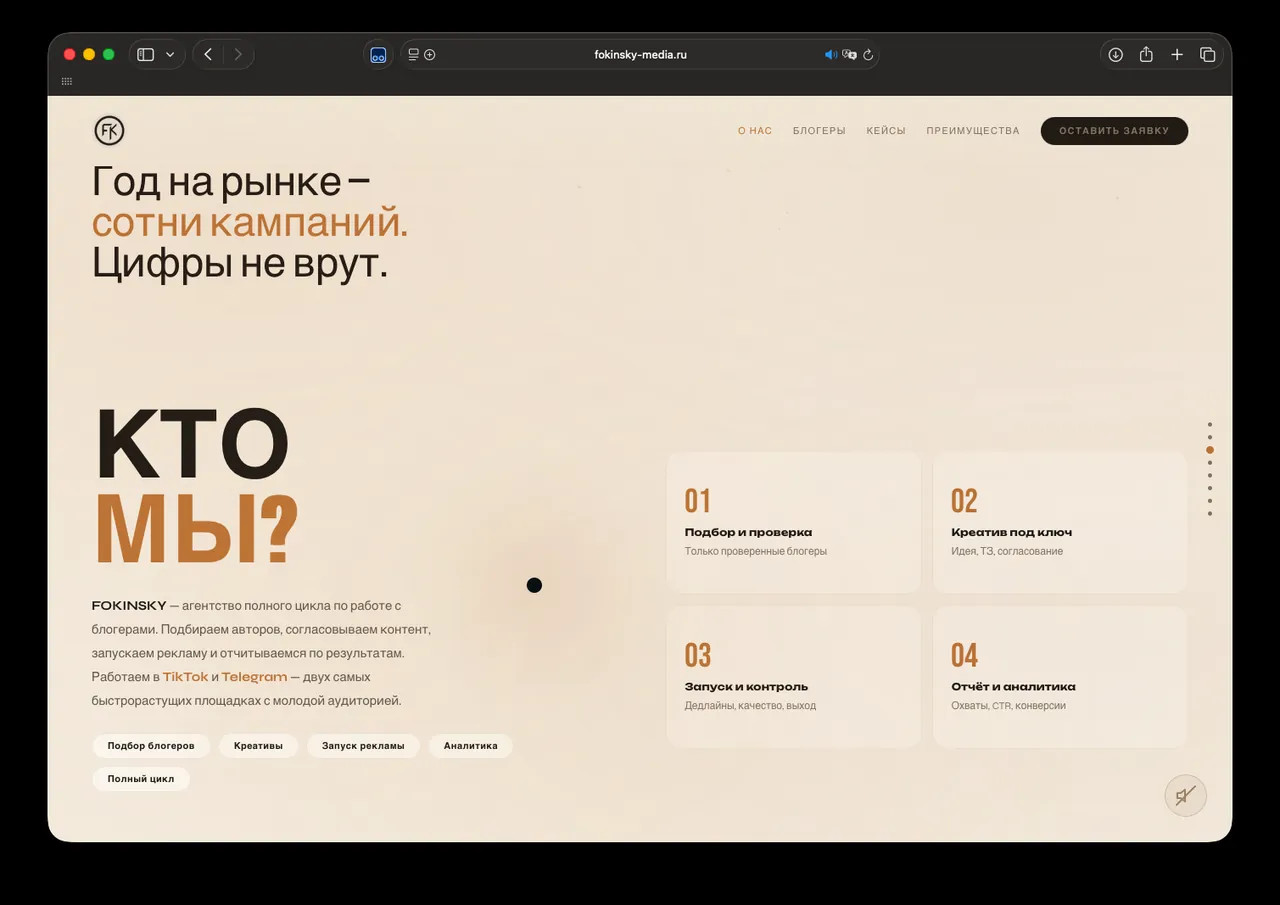Open the tab group dropdown arrow
This screenshot has width=1280, height=905.
pyautogui.click(x=170, y=55)
